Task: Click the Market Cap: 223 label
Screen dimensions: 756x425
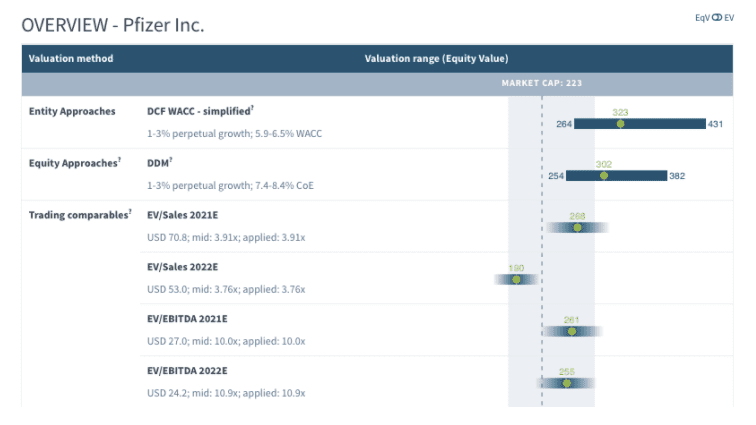Action: [x=541, y=84]
